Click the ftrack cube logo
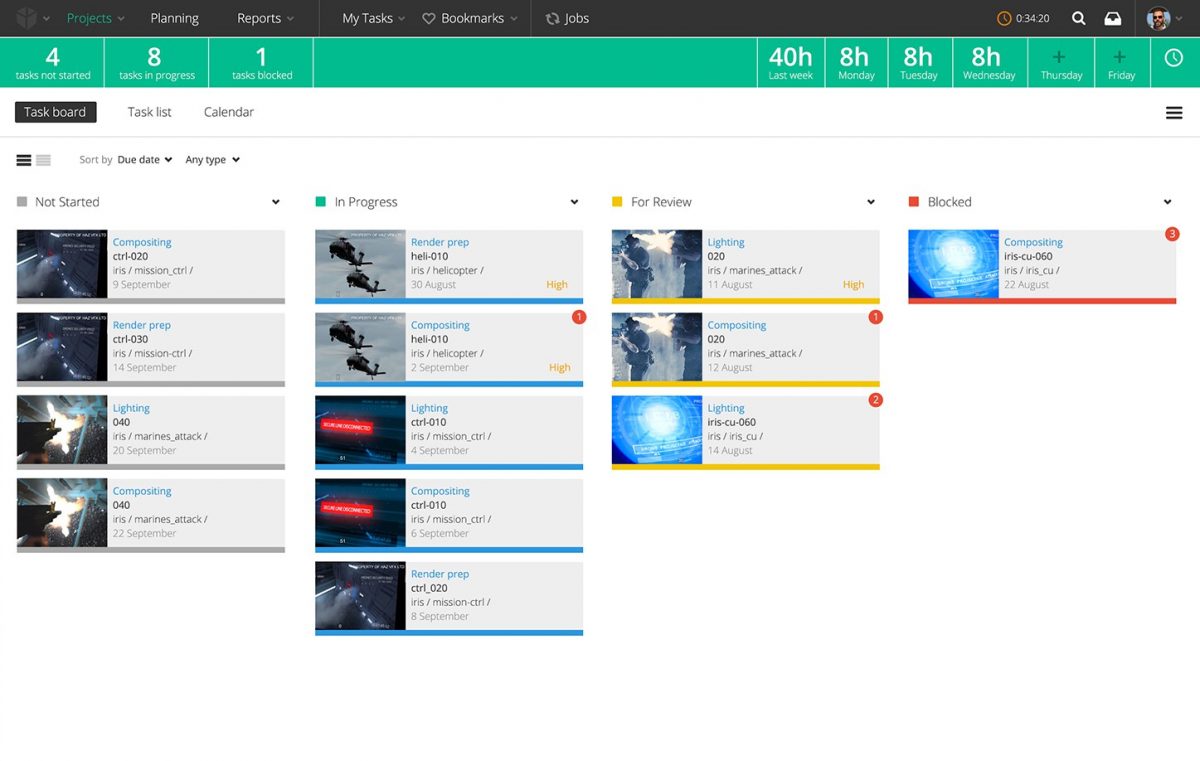This screenshot has height=761, width=1200. pos(26,18)
